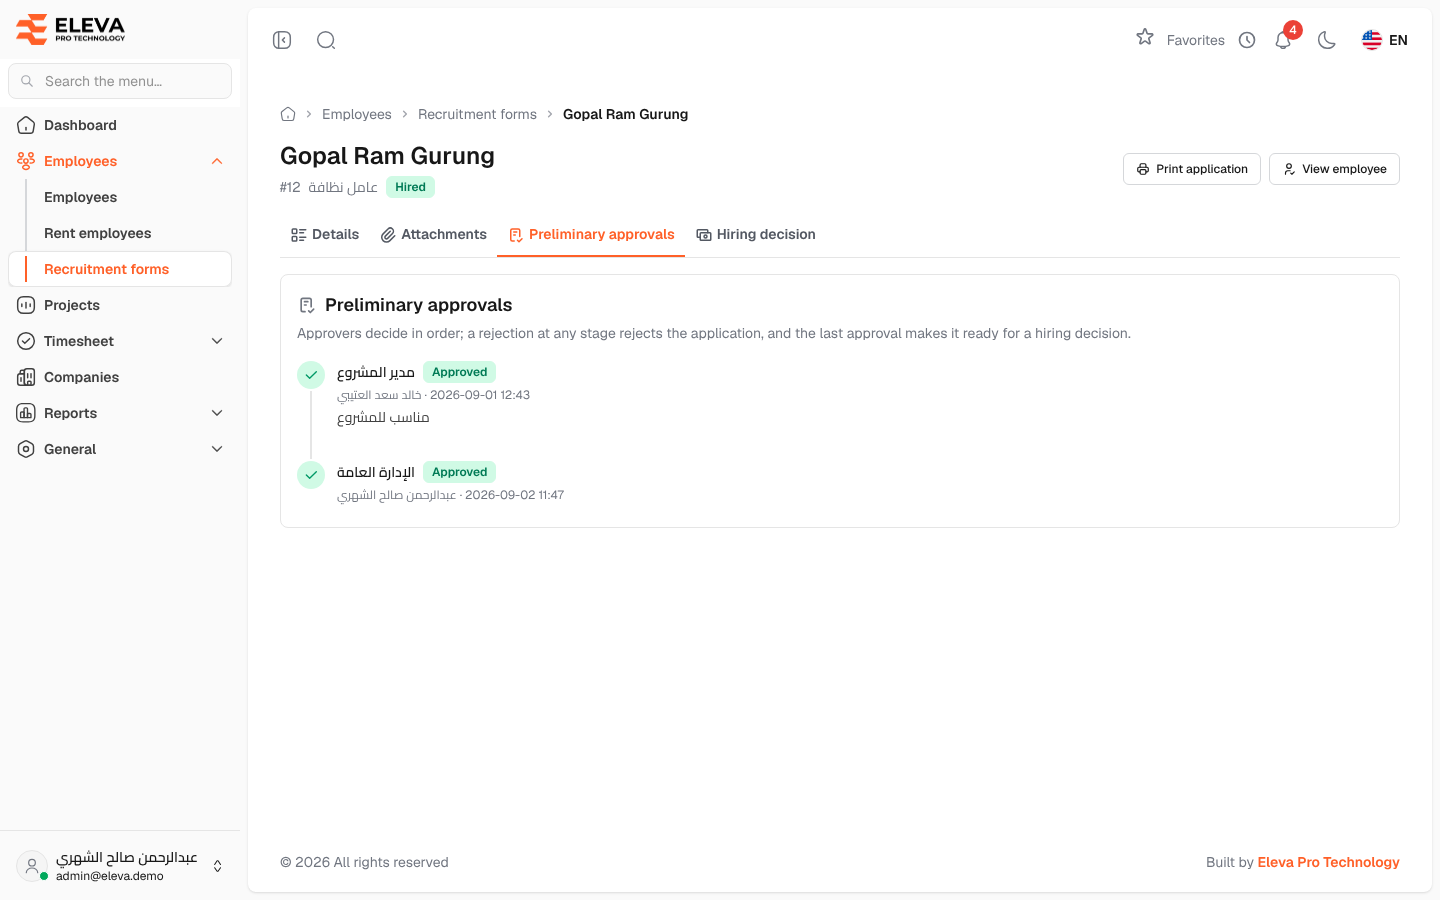This screenshot has height=900, width=1440.
Task: Open the Details tab
Action: 325,234
